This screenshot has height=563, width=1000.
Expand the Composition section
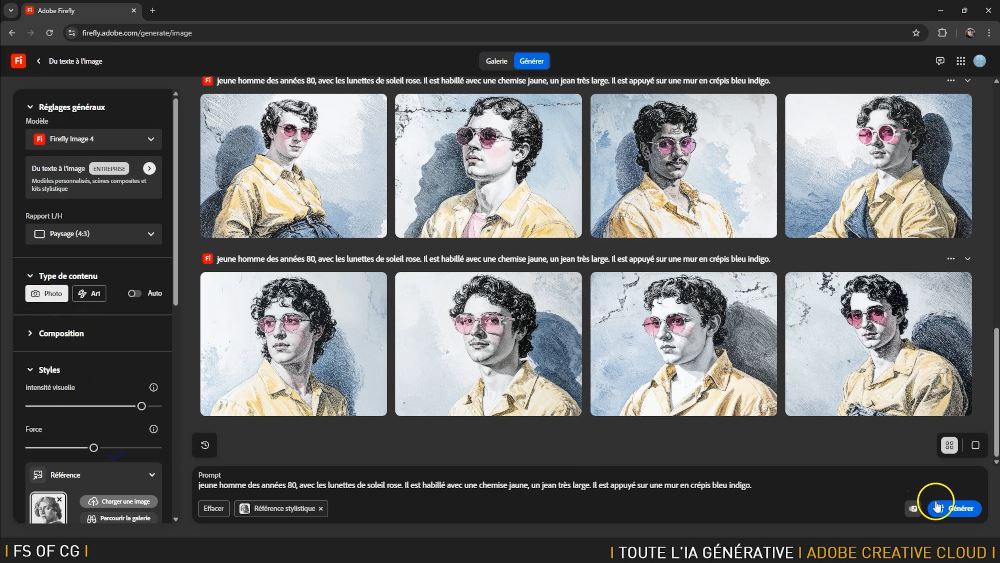(30, 333)
